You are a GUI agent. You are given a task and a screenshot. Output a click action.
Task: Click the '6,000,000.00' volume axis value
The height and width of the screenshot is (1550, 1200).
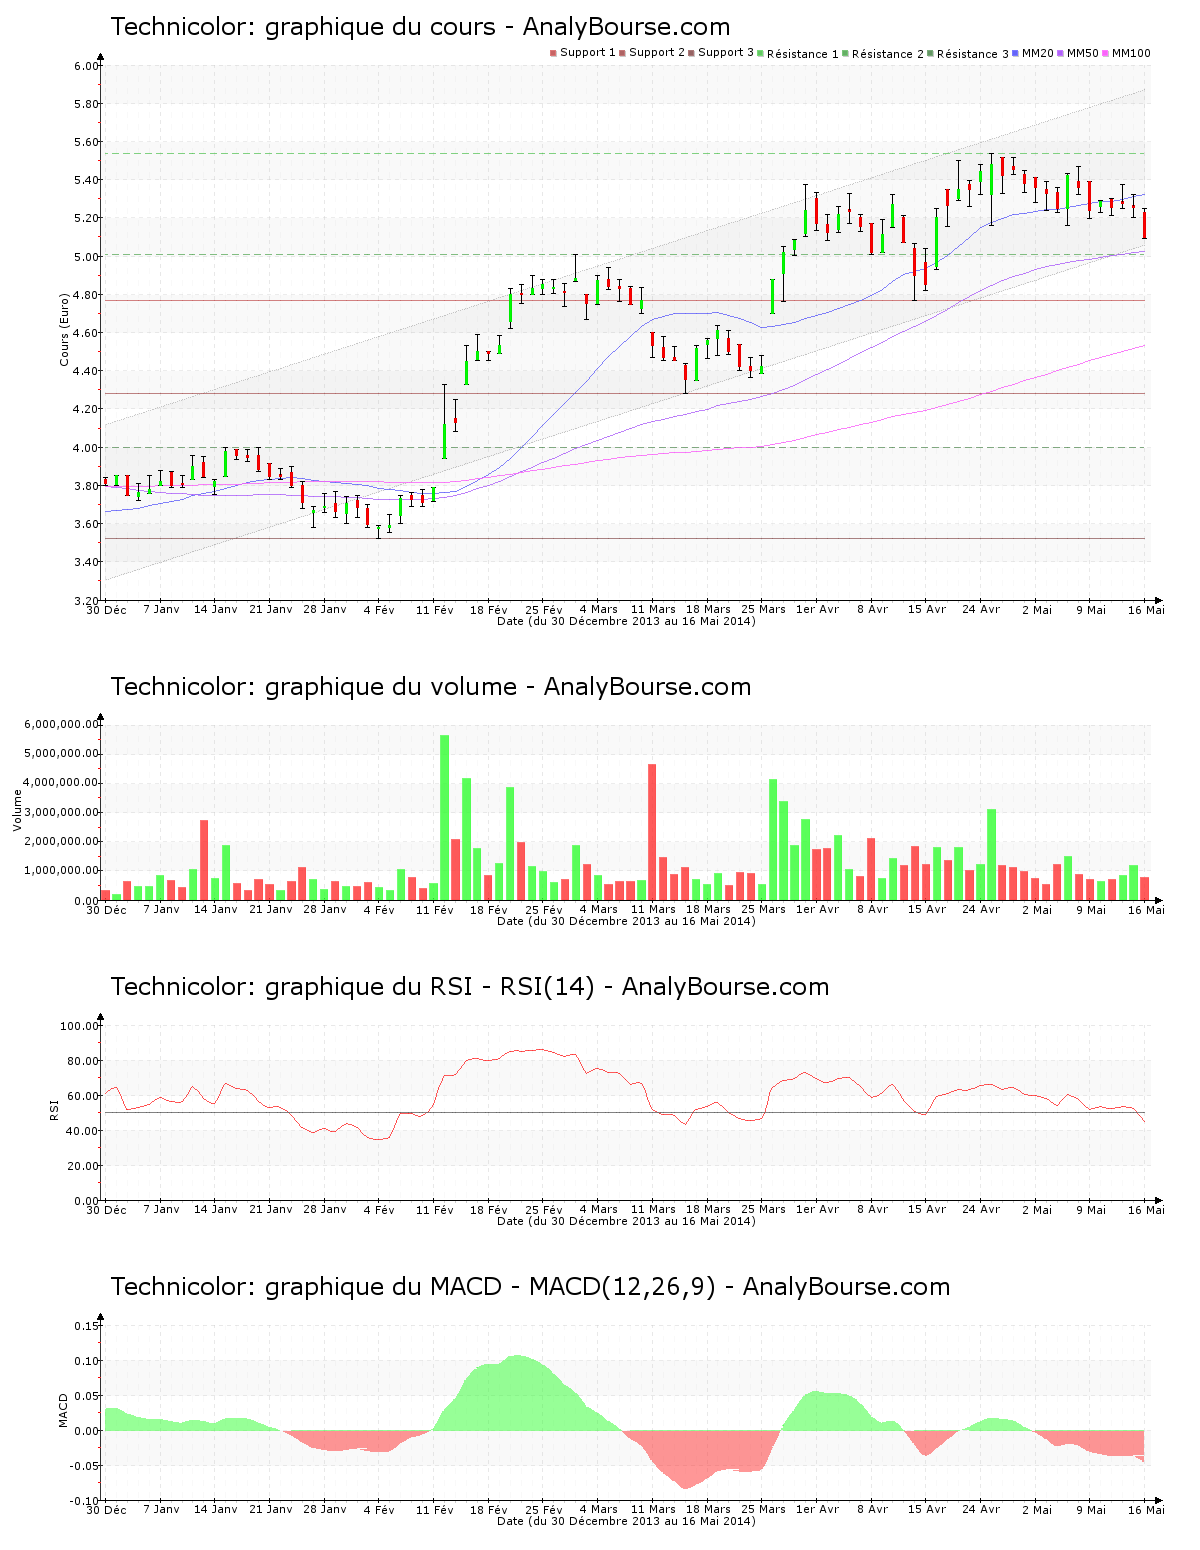pos(62,724)
